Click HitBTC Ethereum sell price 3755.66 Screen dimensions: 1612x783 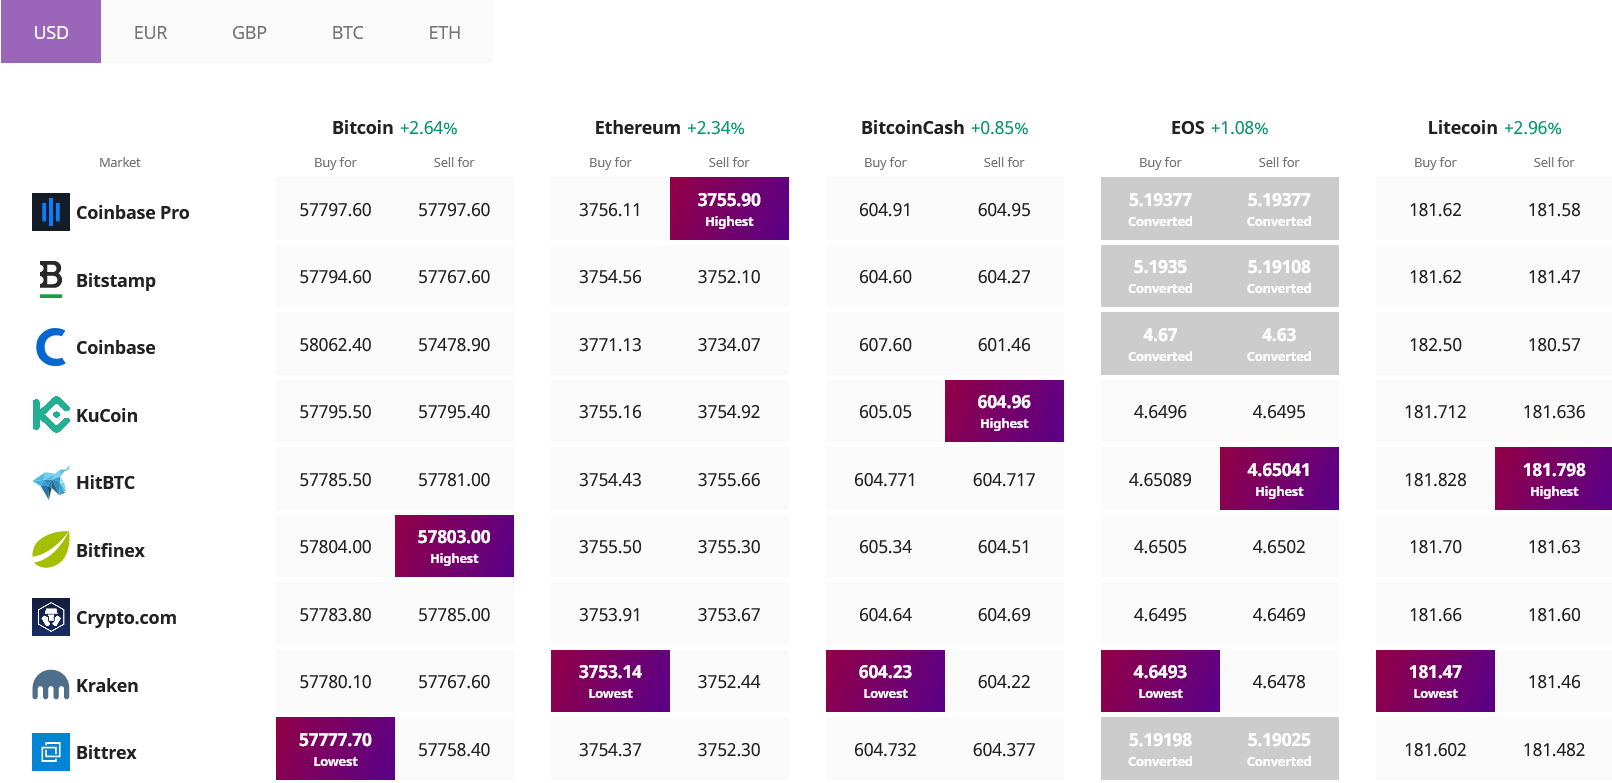click(x=729, y=479)
